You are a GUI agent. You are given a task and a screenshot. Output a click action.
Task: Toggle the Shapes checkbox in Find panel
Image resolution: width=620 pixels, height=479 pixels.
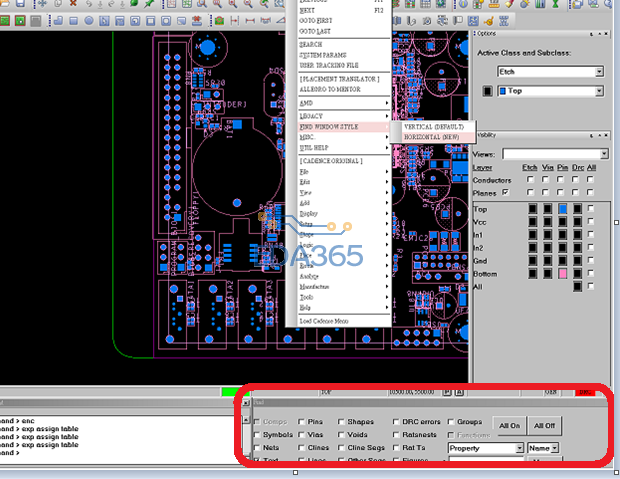(341, 422)
